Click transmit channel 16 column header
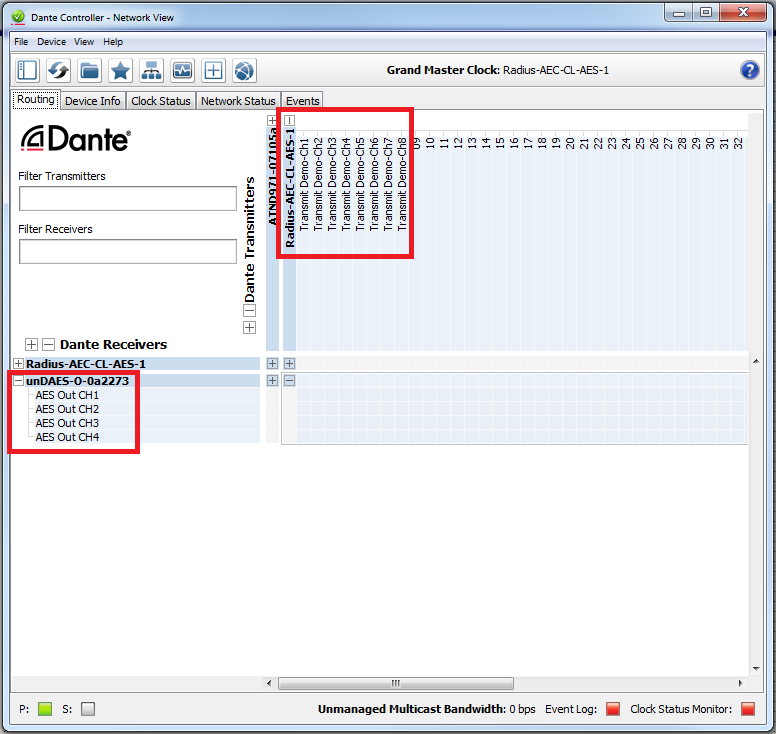776x734 pixels. (x=514, y=143)
